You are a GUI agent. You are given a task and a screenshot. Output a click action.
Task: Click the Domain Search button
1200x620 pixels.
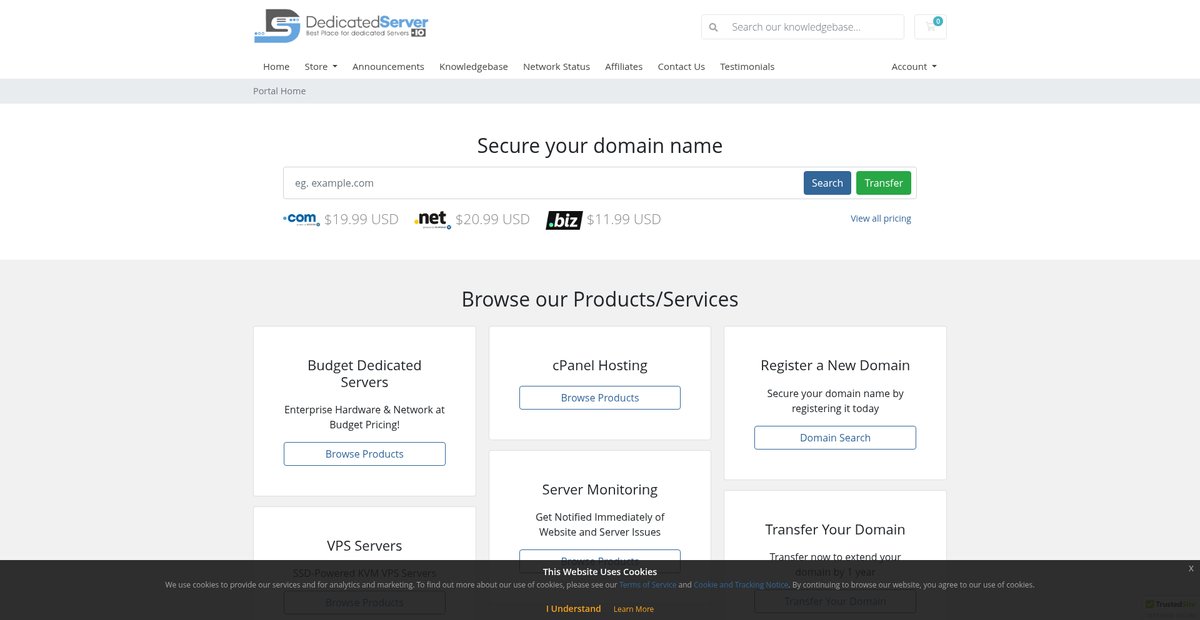click(835, 438)
